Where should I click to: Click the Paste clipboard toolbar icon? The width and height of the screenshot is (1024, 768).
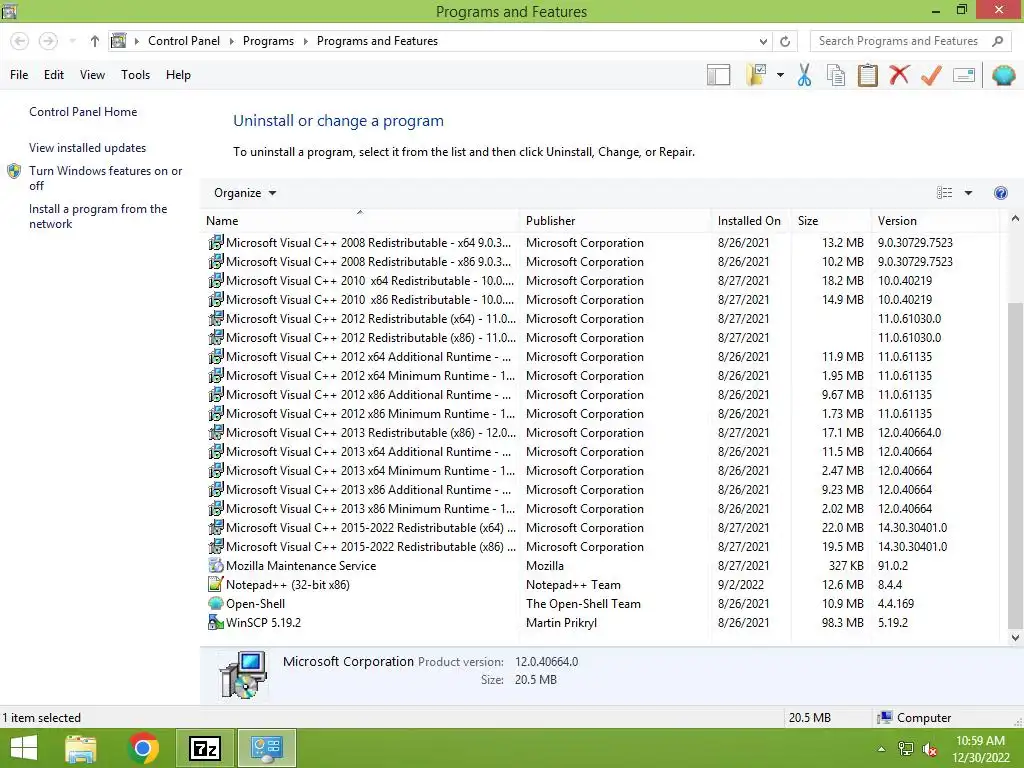pos(867,75)
